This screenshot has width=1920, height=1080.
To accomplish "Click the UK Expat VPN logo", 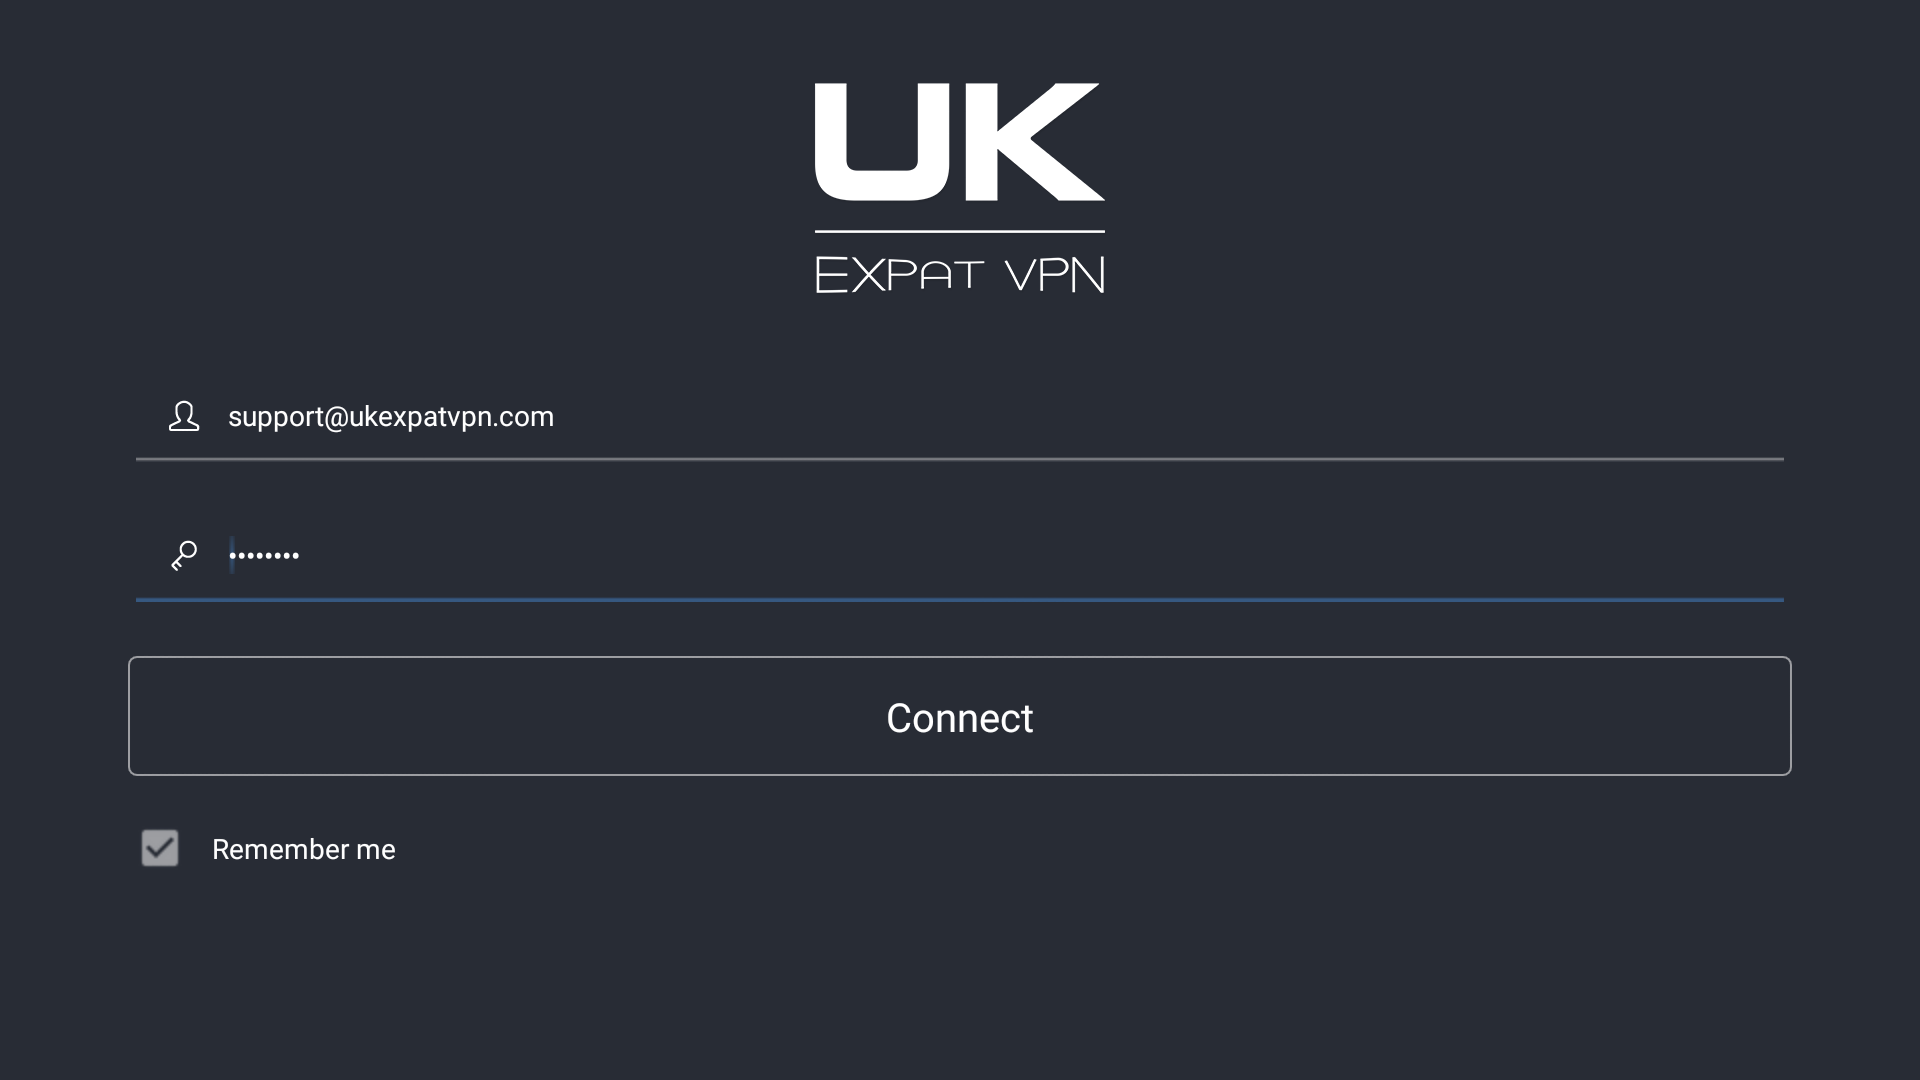I will (959, 185).
